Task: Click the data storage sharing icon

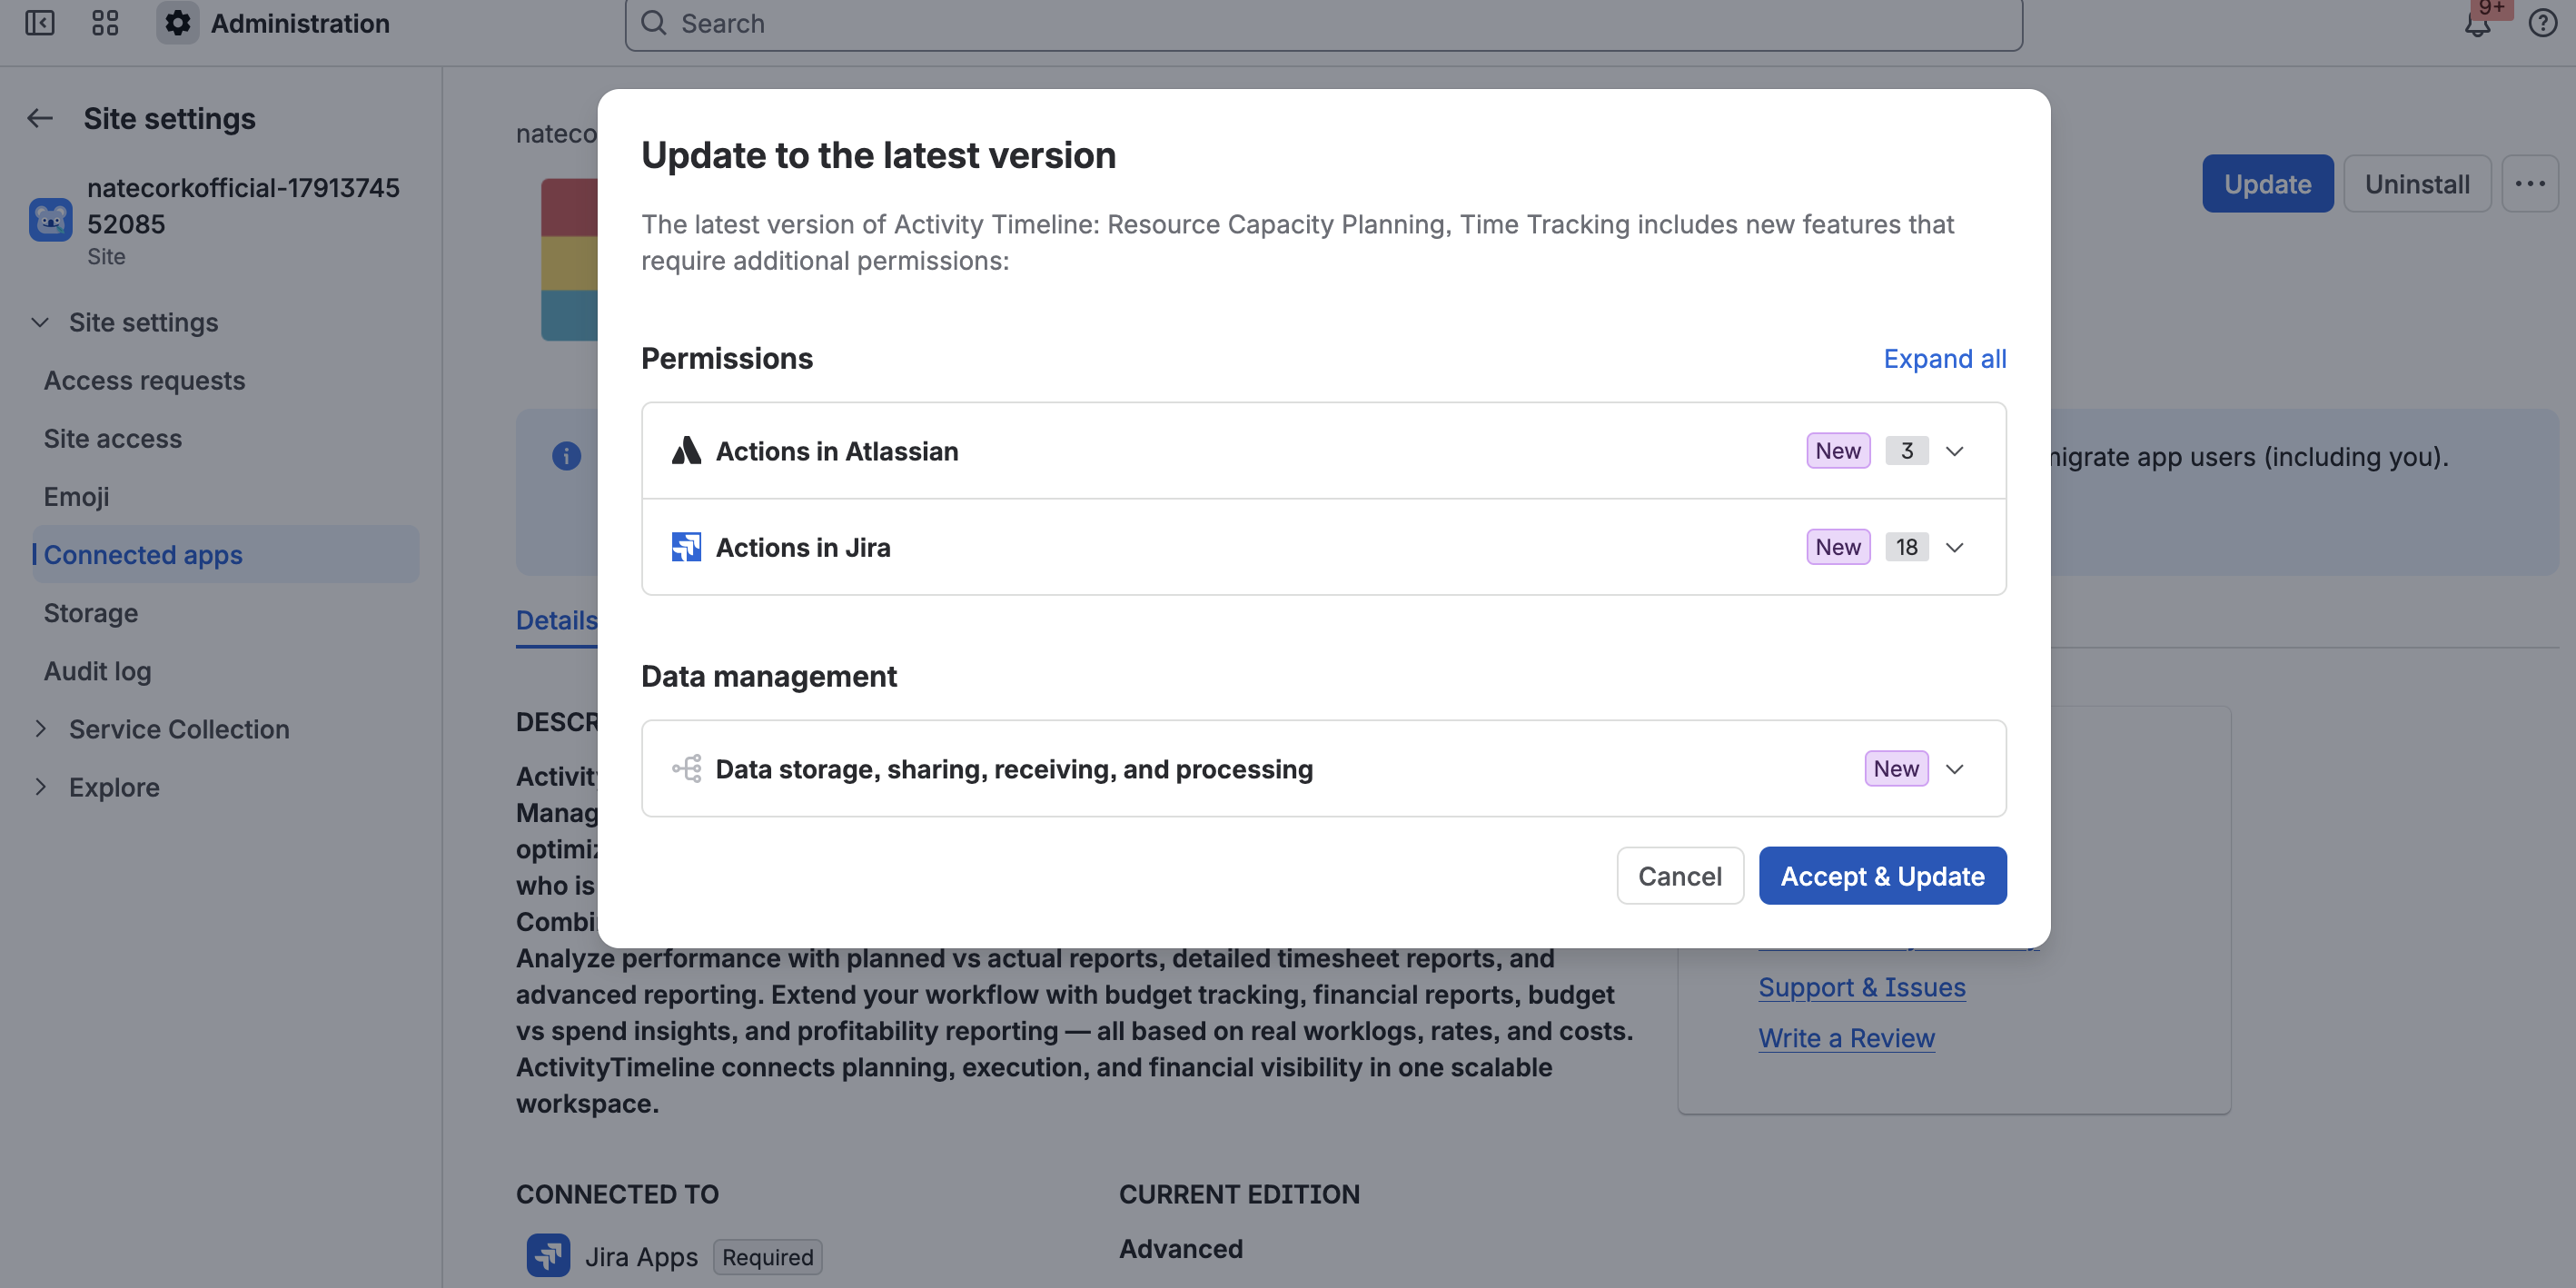Action: (x=686, y=768)
